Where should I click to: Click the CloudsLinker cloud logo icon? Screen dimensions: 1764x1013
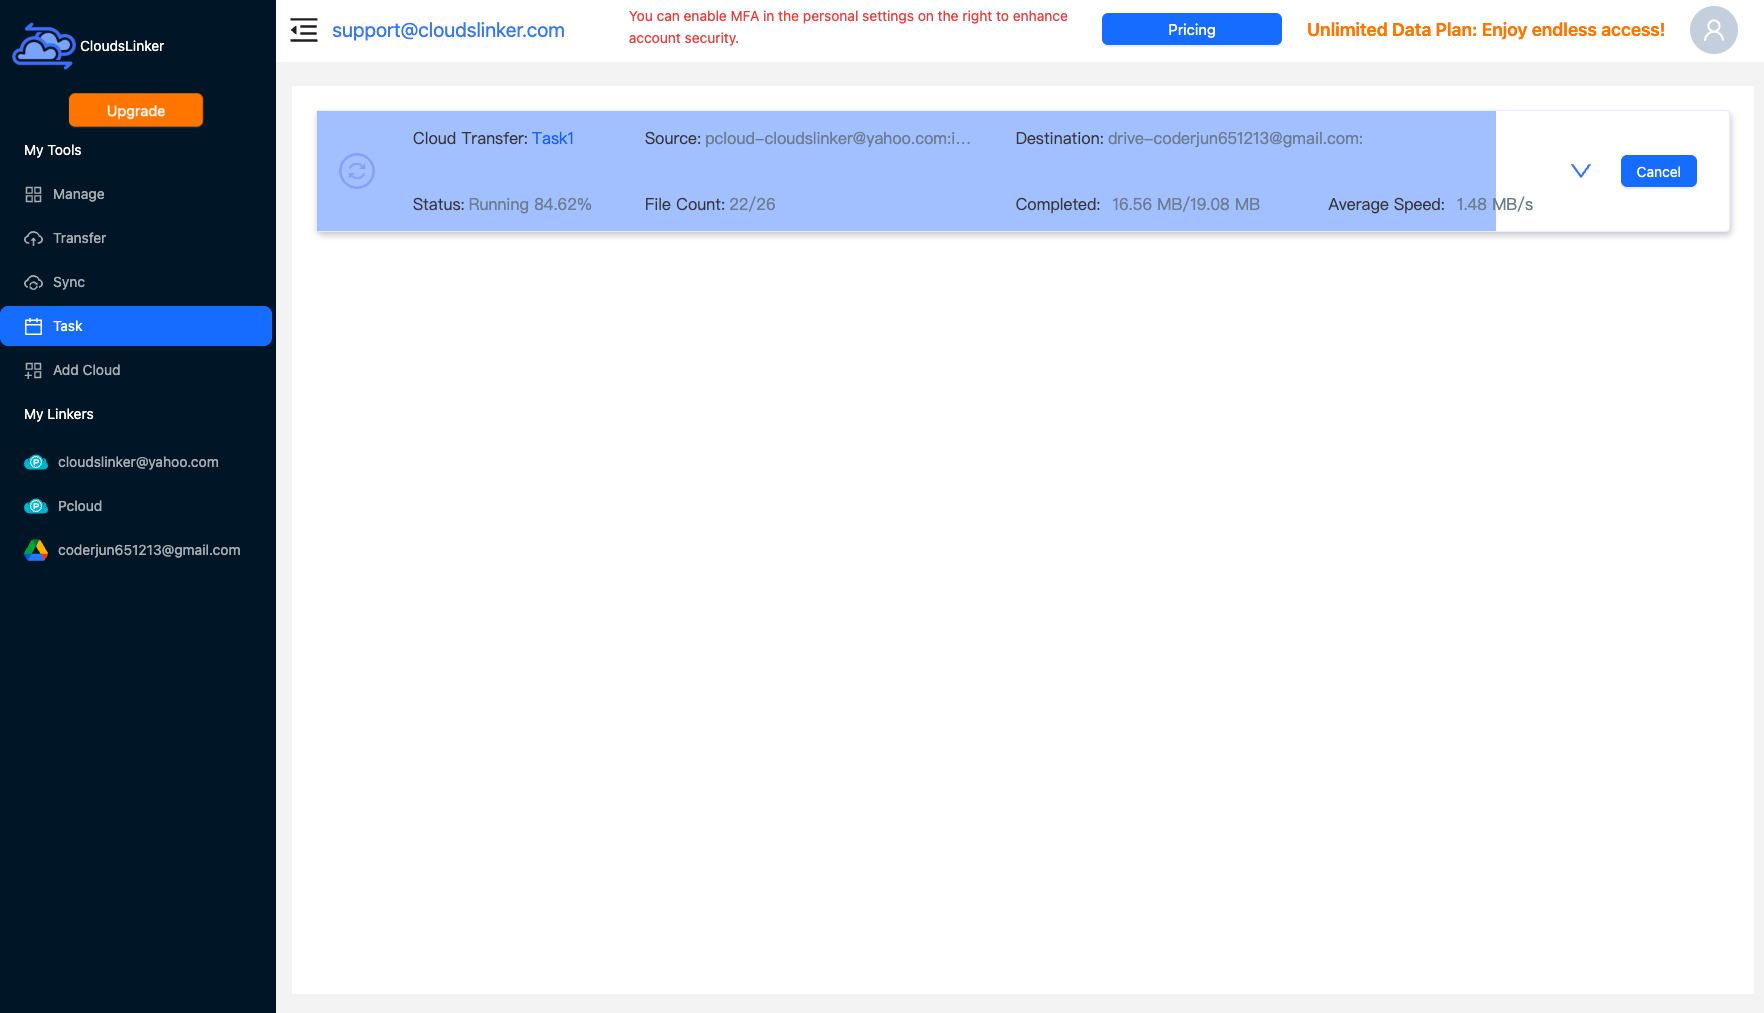[44, 46]
